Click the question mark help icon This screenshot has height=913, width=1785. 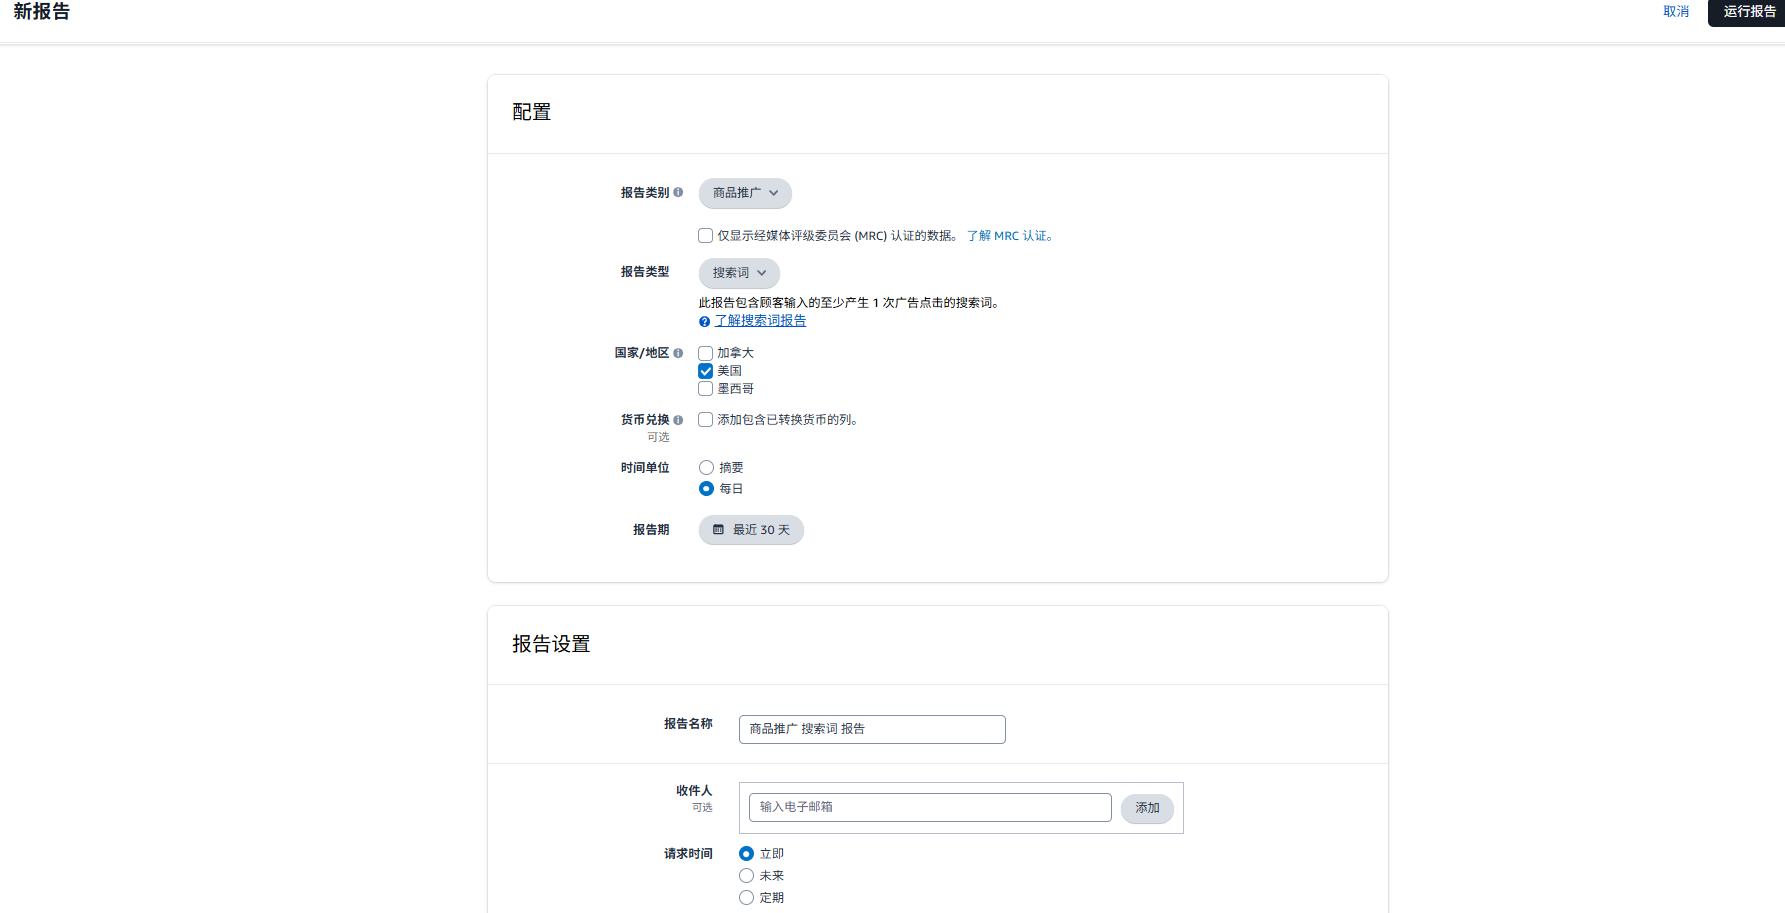tap(704, 321)
